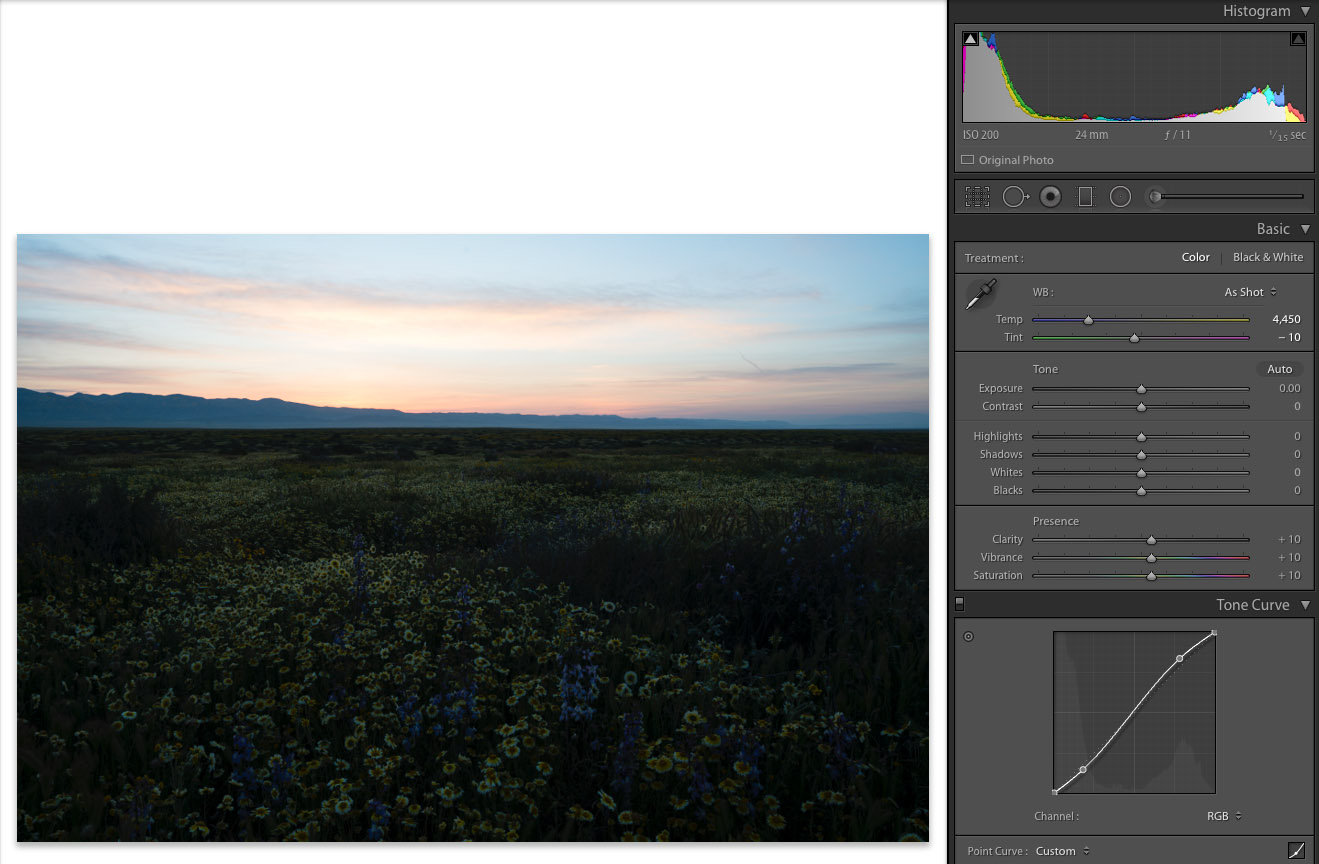
Task: Click the edit point curve icon
Action: point(1296,851)
